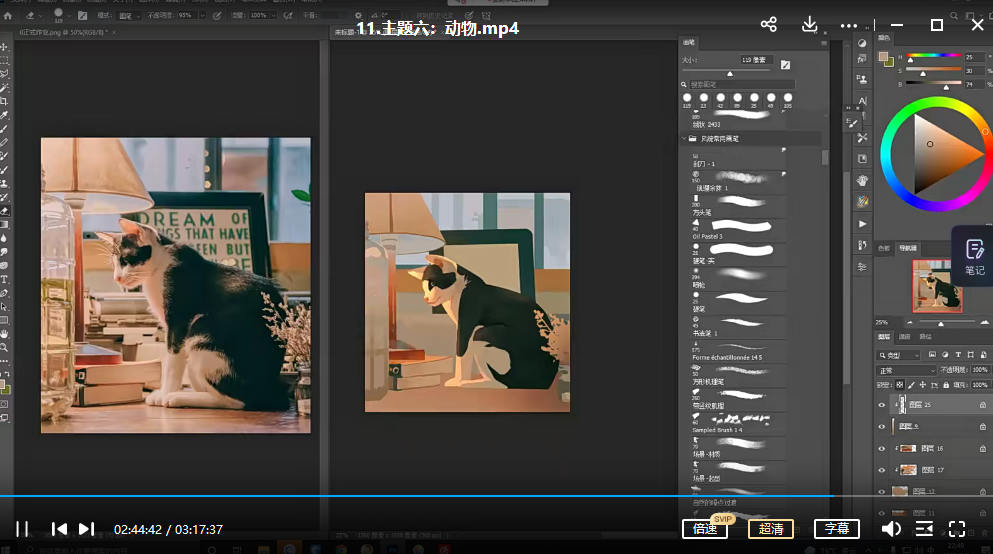Select the Move tool in Photoshop toolbar
The height and width of the screenshot is (554, 993).
(5, 47)
